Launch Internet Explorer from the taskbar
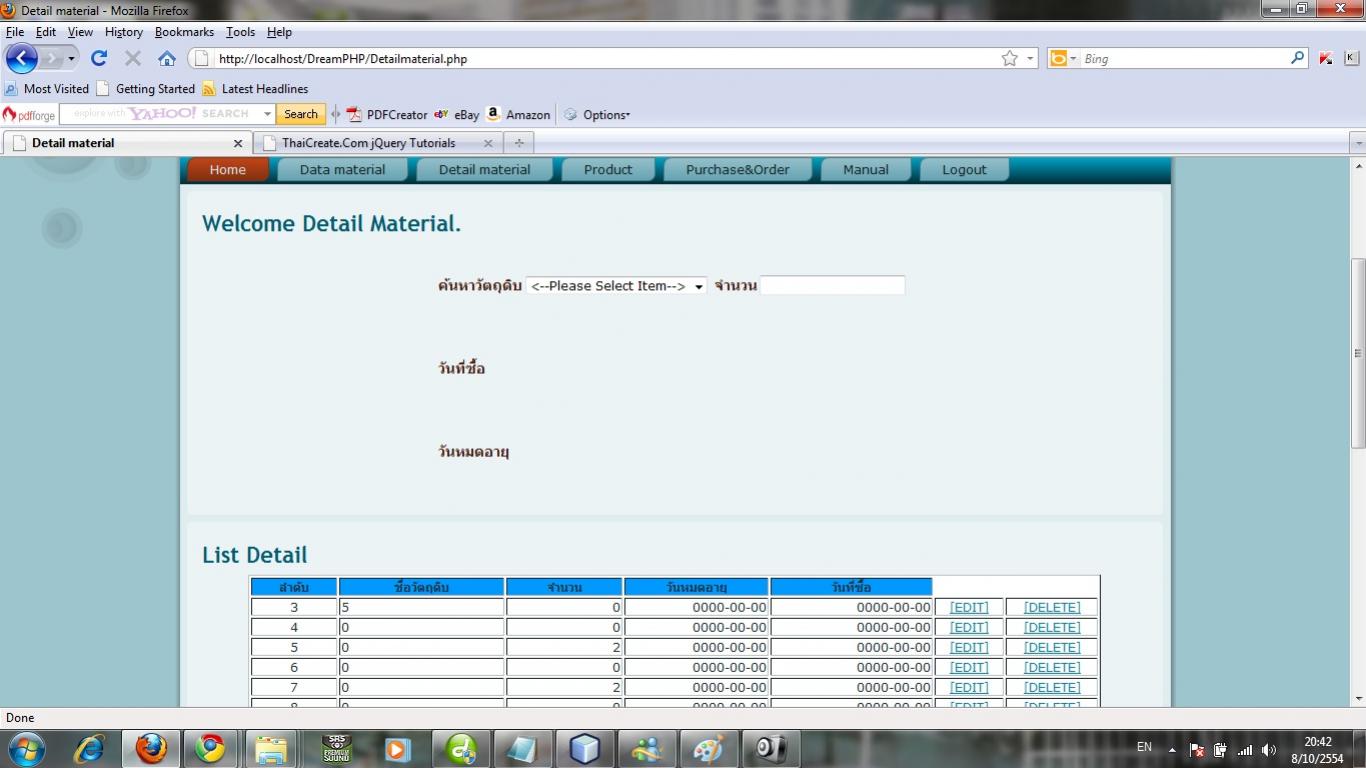Screen dimensions: 1366x768 [90, 748]
